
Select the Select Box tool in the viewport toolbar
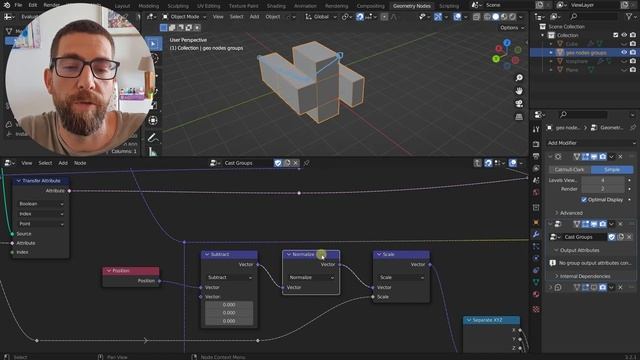coord(153,44)
